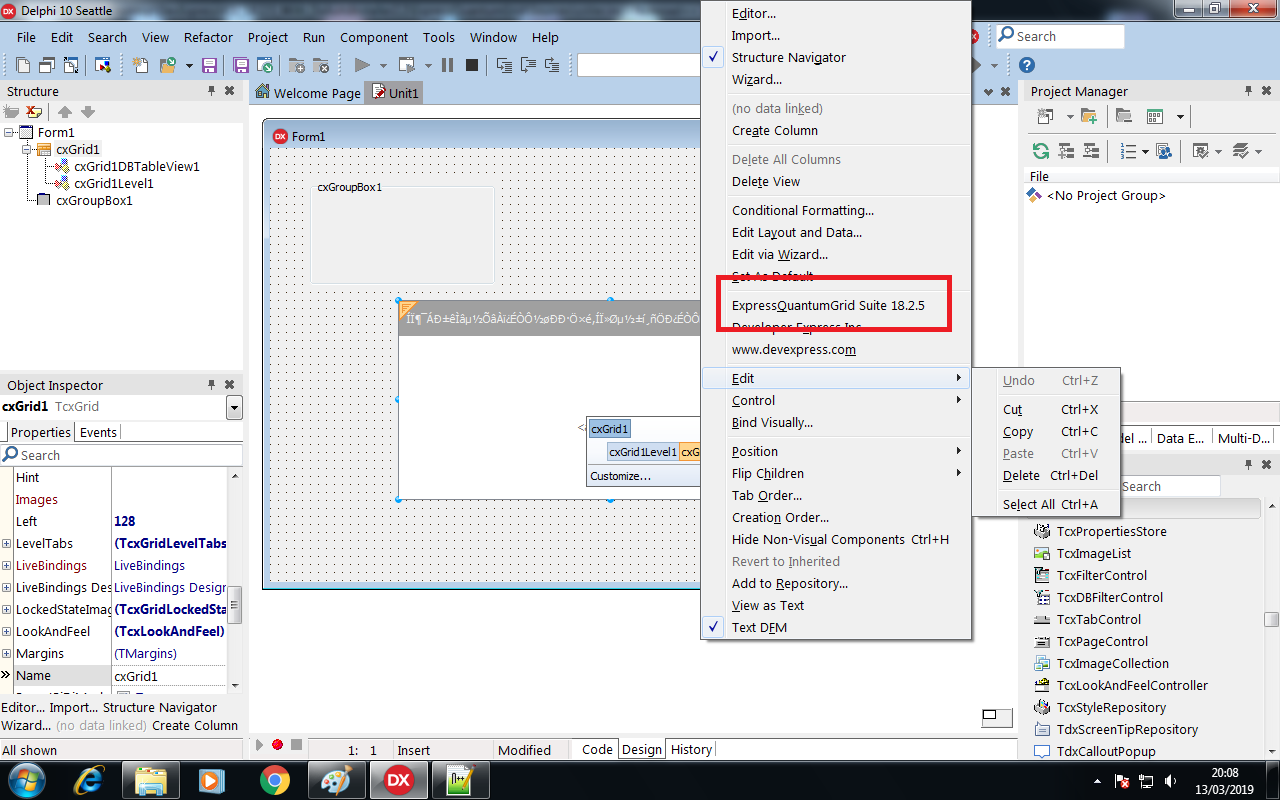Switch to the Events tab
This screenshot has width=1280, height=800.
pyautogui.click(x=98, y=432)
